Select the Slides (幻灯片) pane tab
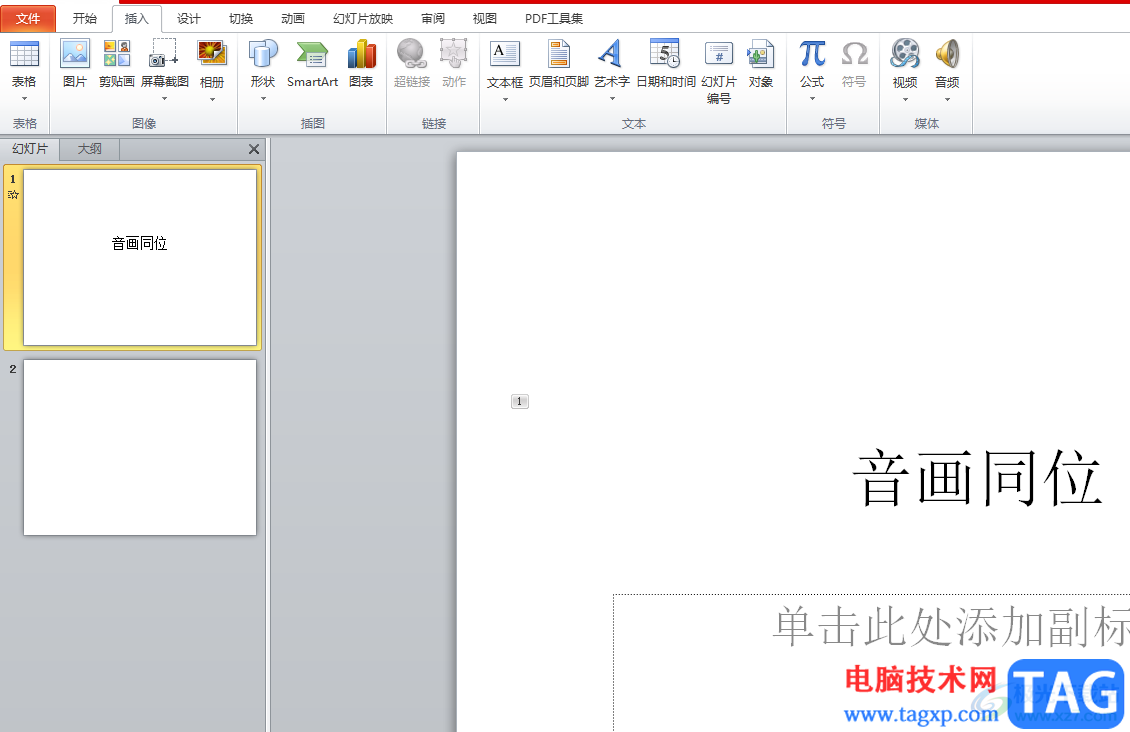This screenshot has height=732, width=1130. pos(30,149)
